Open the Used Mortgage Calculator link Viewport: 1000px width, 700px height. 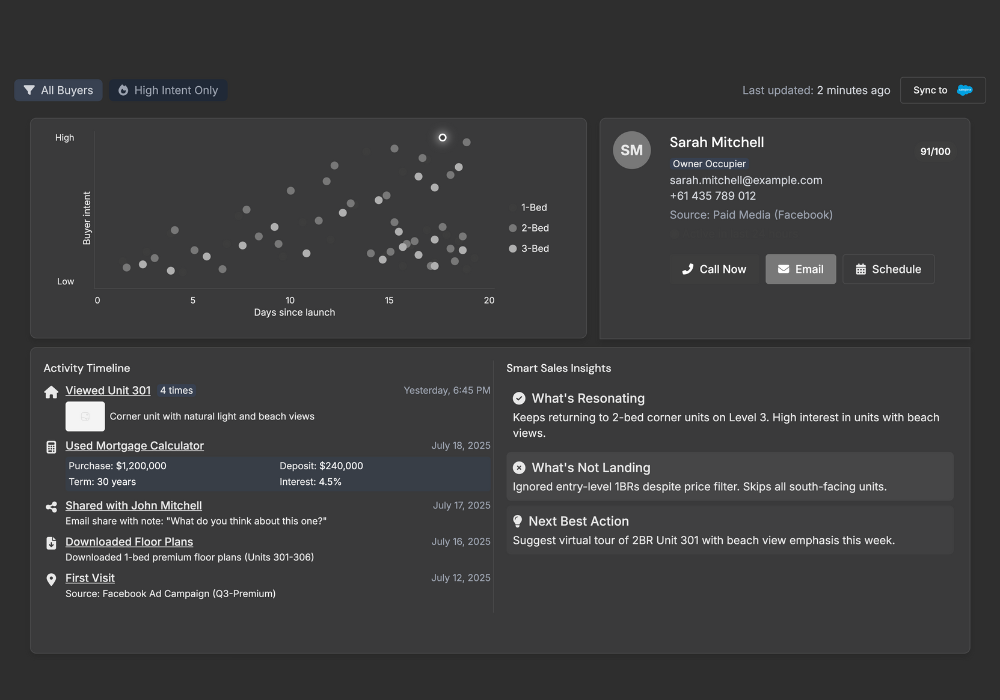(x=134, y=446)
